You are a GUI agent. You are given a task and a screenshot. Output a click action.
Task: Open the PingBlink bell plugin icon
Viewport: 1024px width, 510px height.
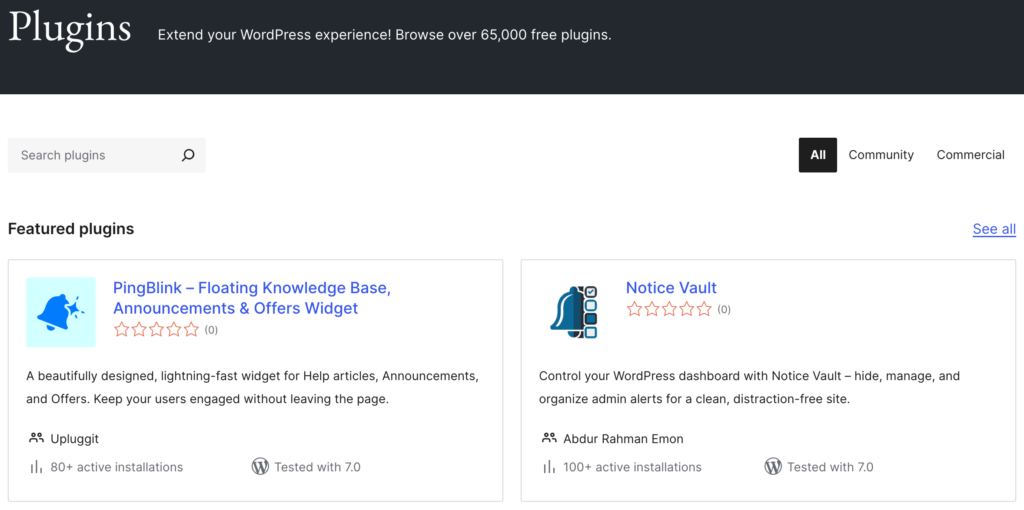click(x=61, y=312)
